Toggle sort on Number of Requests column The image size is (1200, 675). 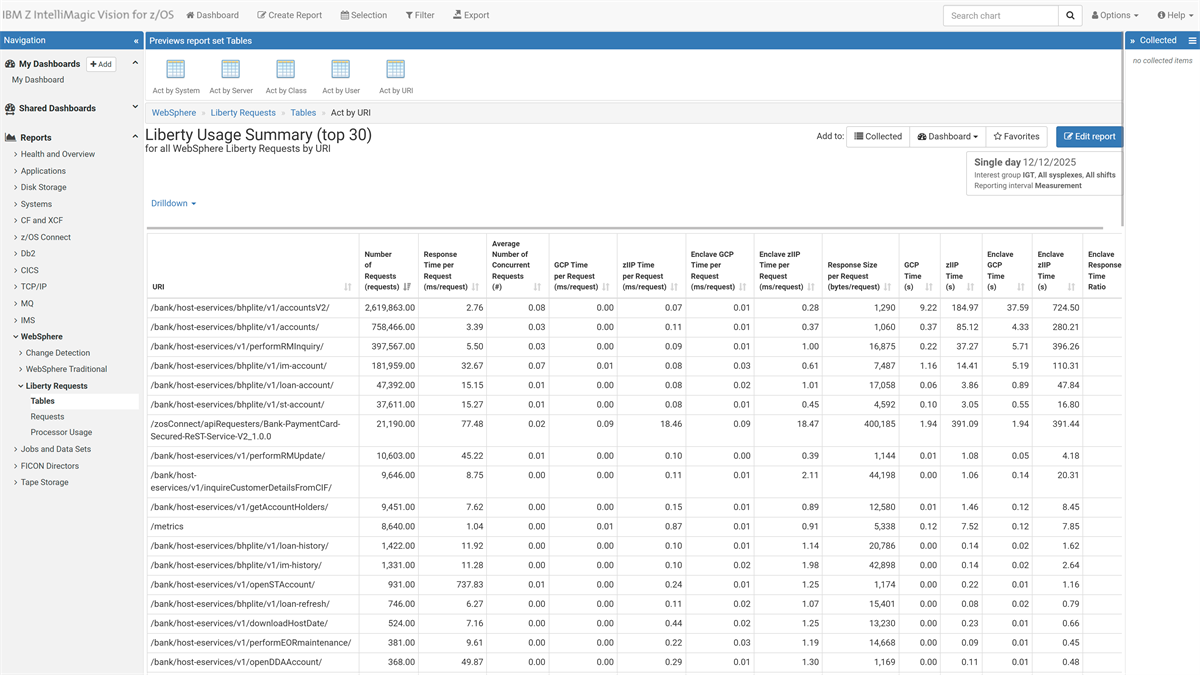tap(407, 287)
